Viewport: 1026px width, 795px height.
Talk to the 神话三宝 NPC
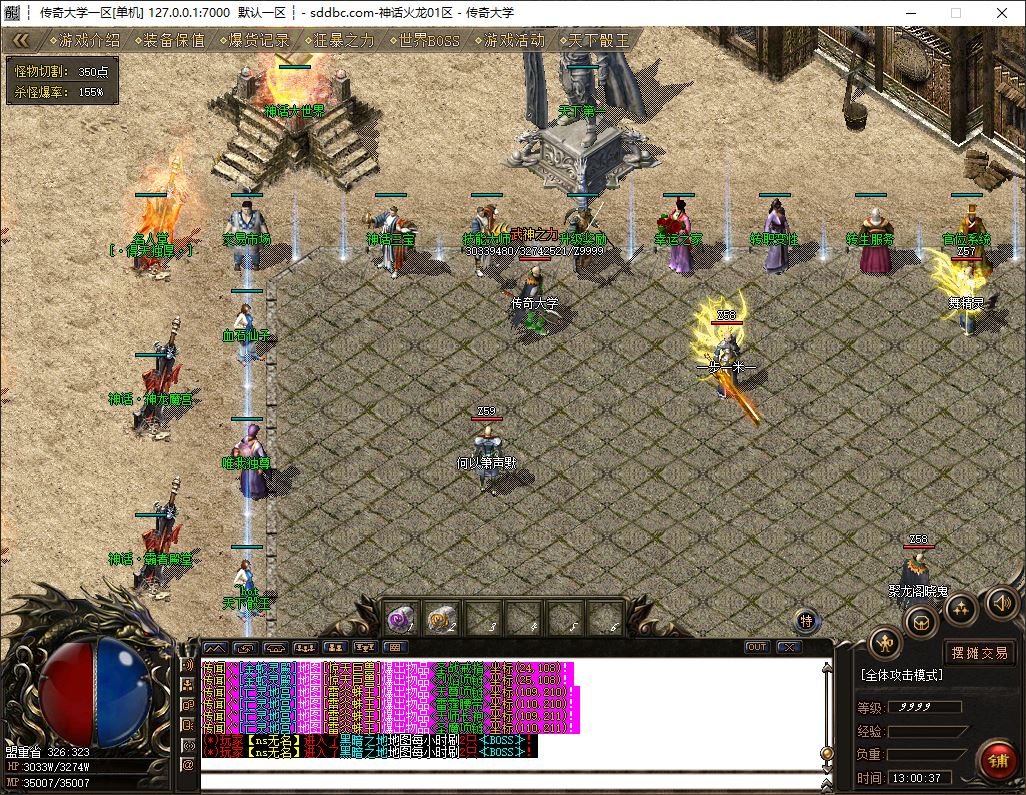pyautogui.click(x=391, y=239)
